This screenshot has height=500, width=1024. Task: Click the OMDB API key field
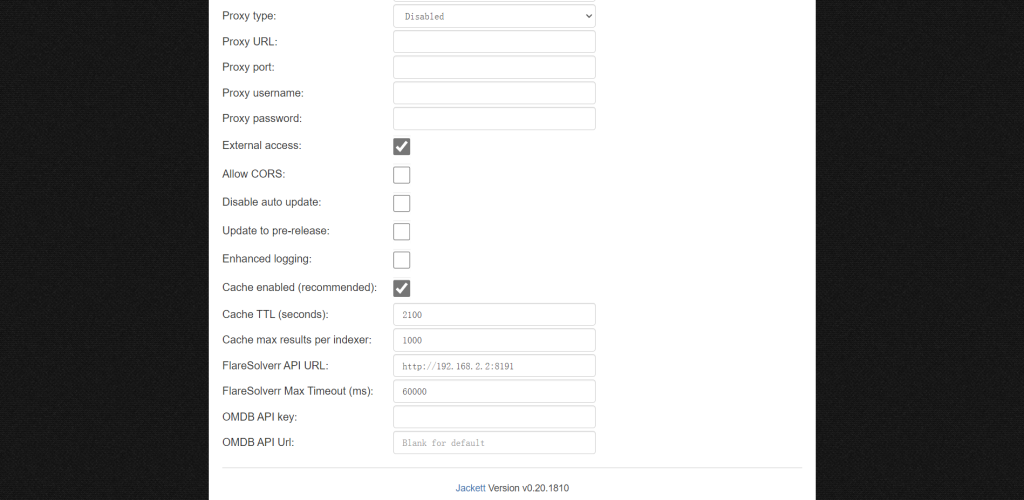click(x=494, y=417)
